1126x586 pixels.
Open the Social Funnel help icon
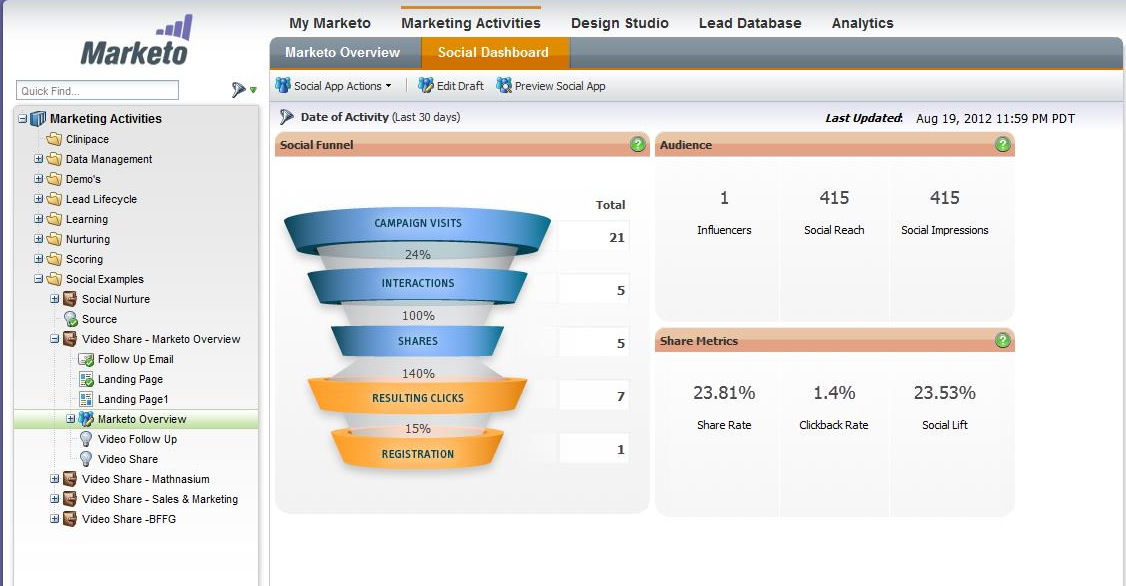[638, 144]
